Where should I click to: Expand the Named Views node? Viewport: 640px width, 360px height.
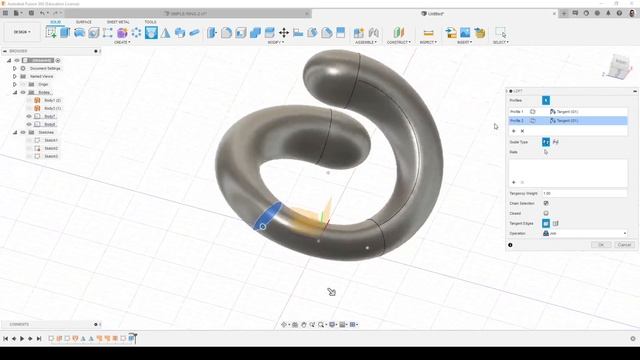[15, 76]
